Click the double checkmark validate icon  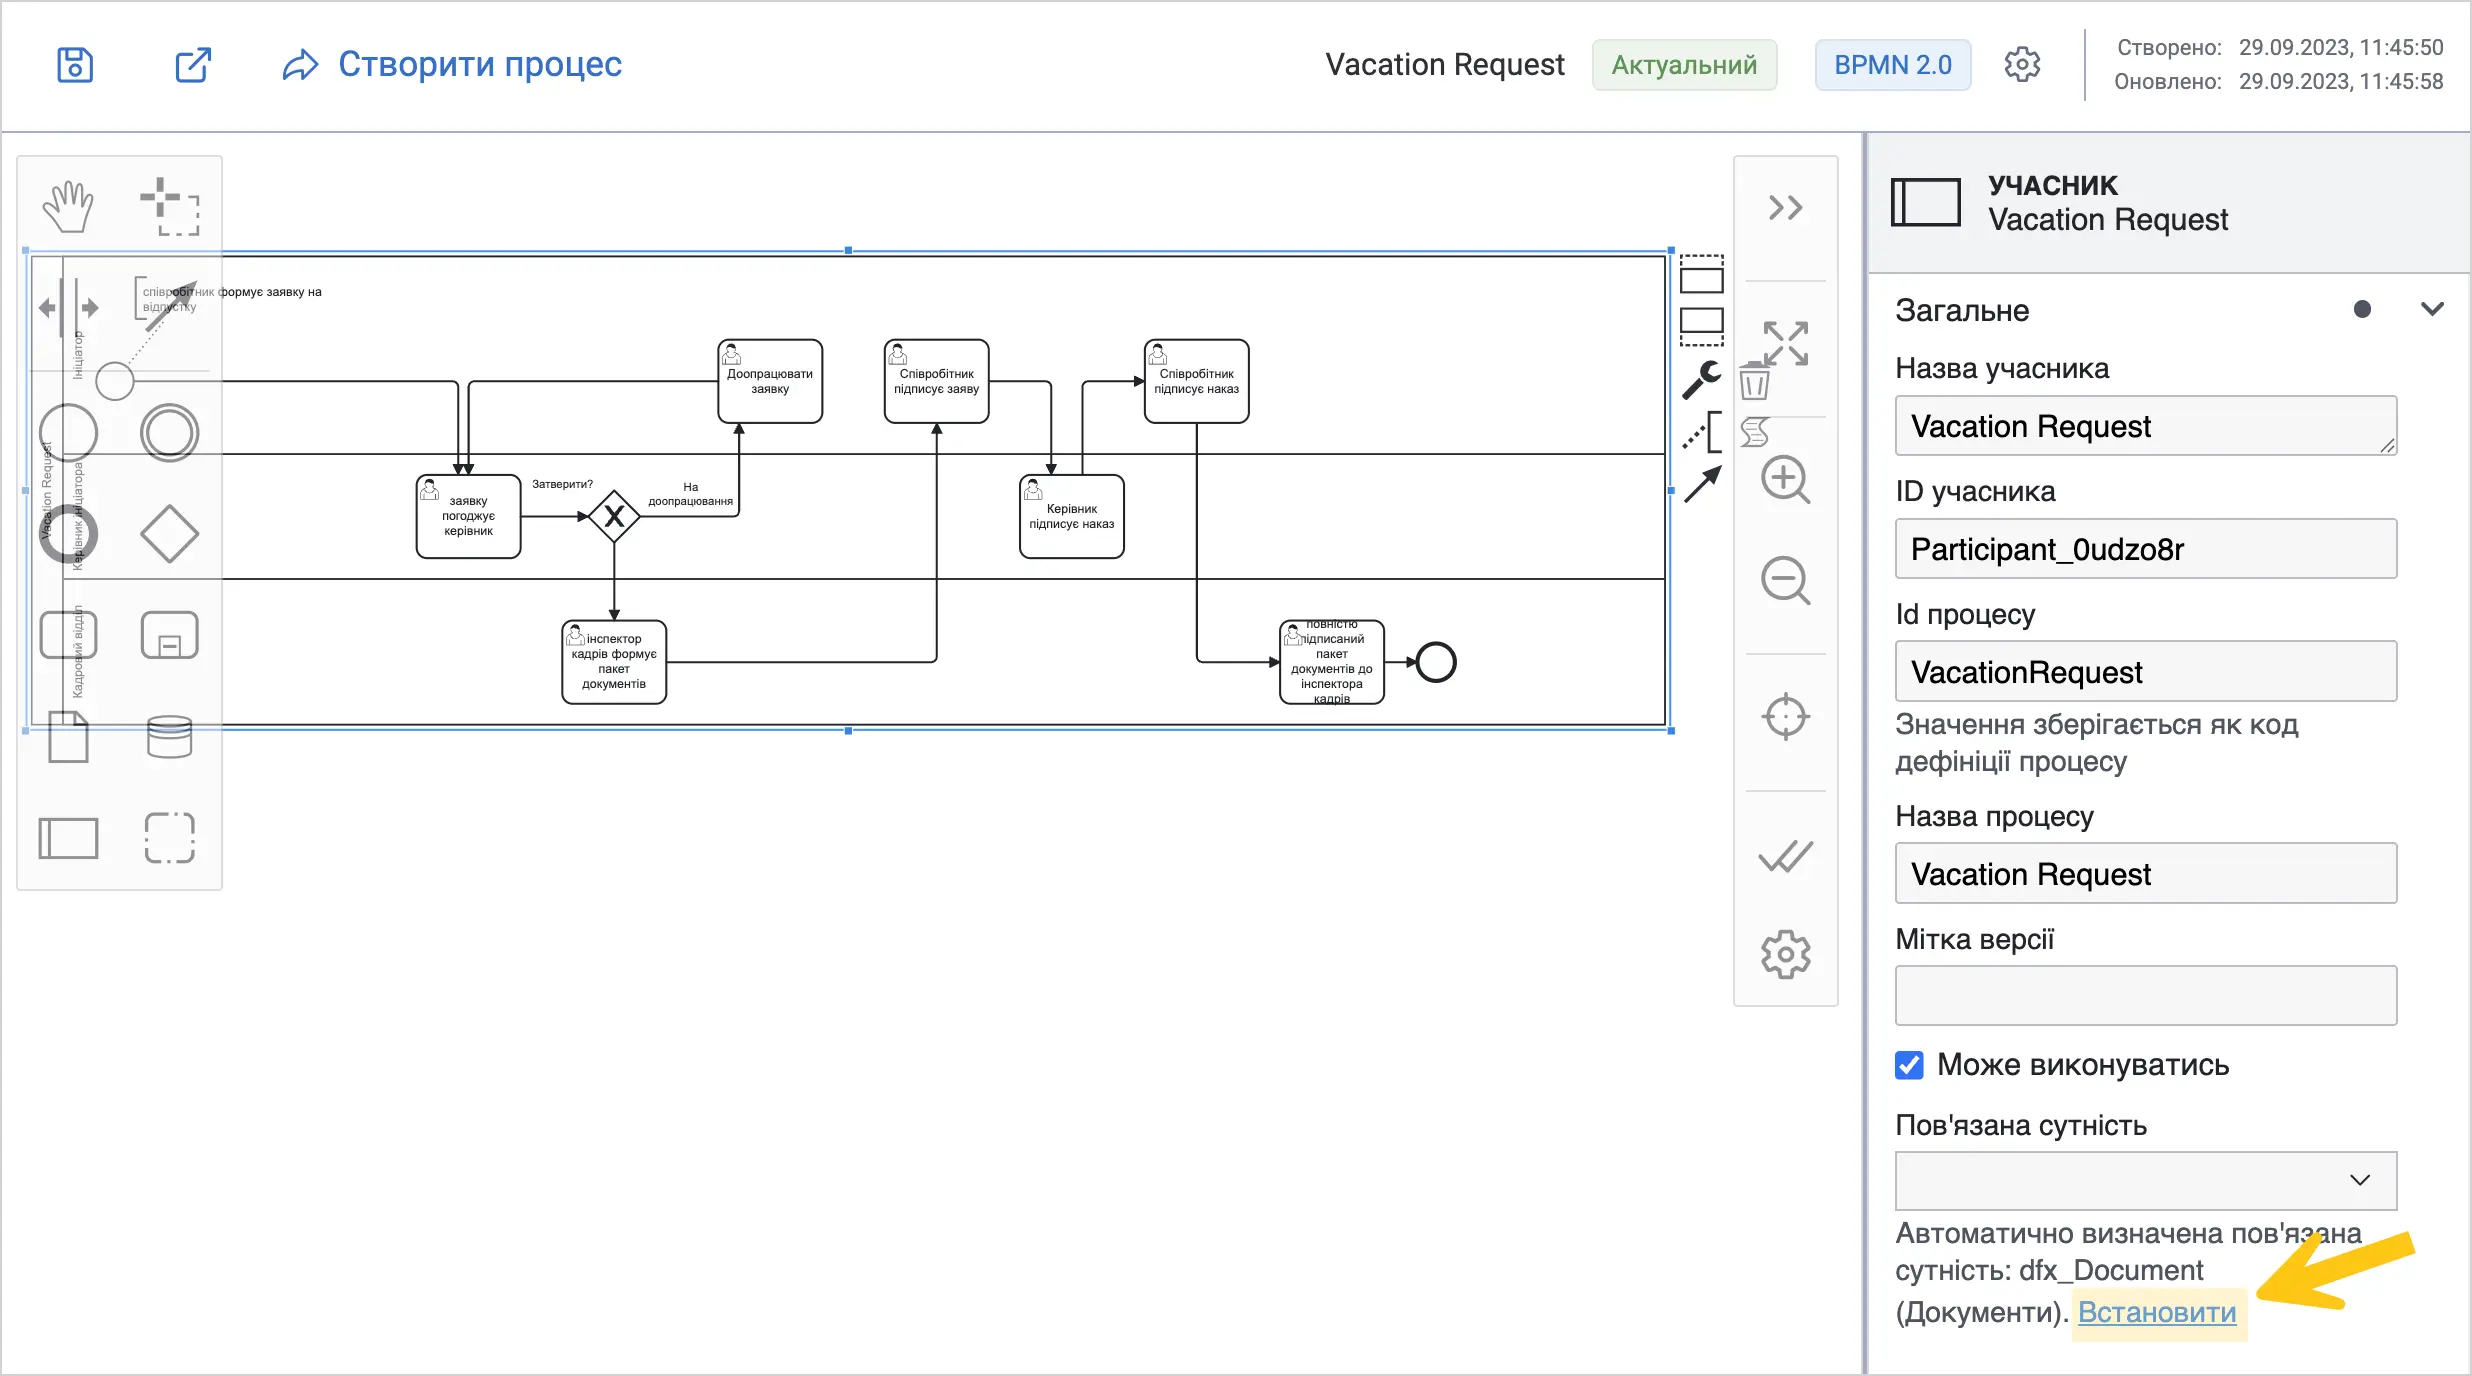(1785, 856)
